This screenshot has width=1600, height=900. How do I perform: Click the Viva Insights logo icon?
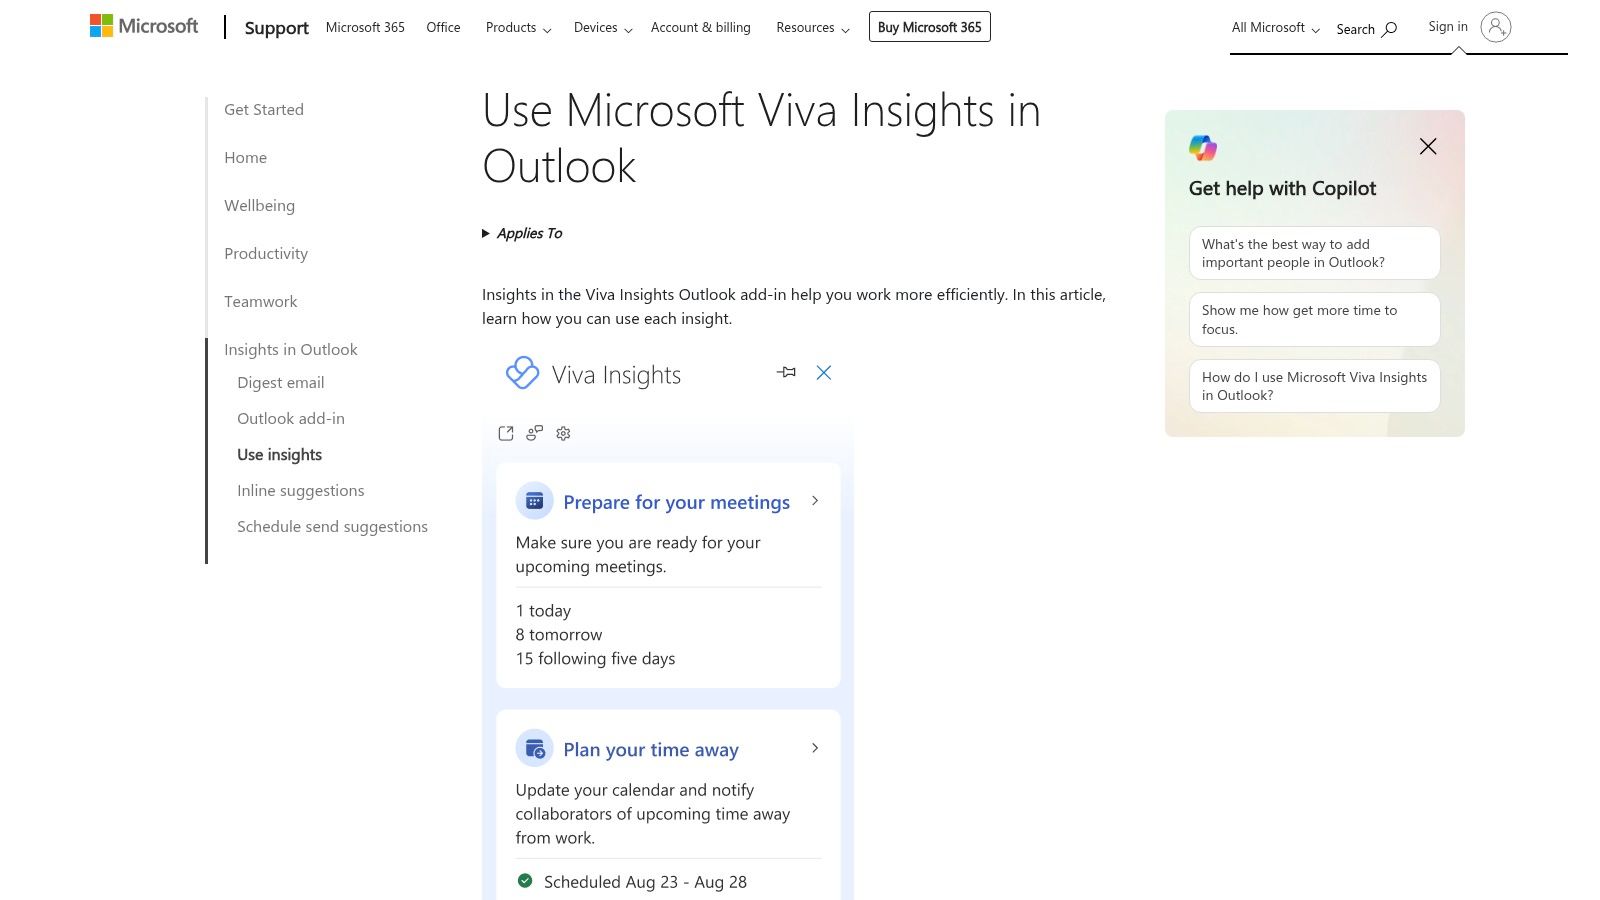(x=522, y=373)
